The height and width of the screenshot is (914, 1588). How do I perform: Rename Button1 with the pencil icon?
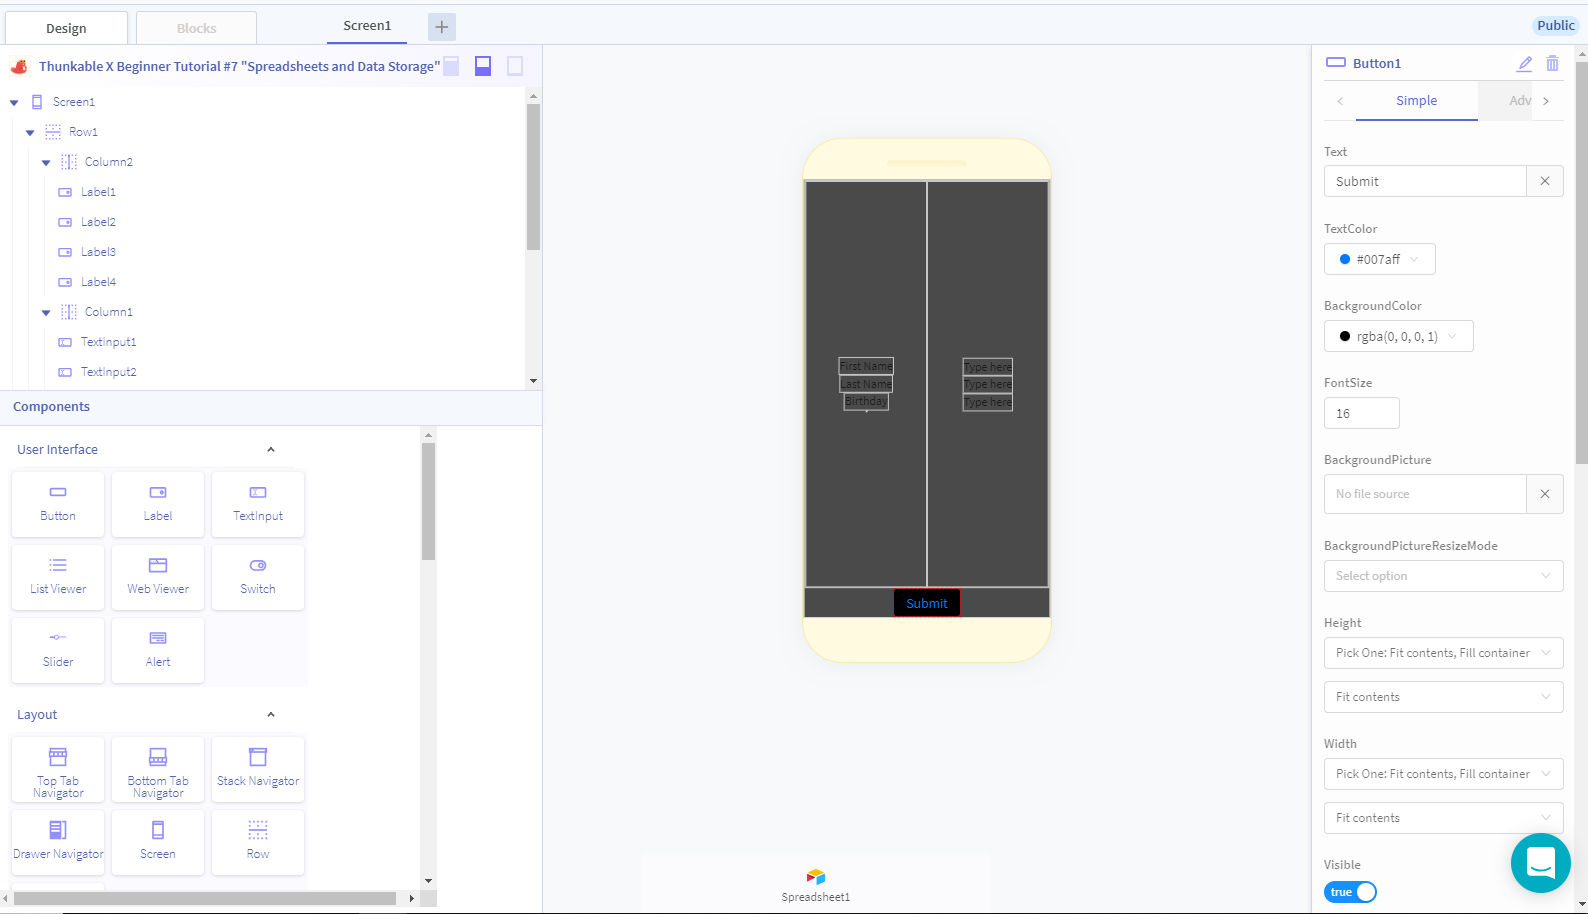1524,63
